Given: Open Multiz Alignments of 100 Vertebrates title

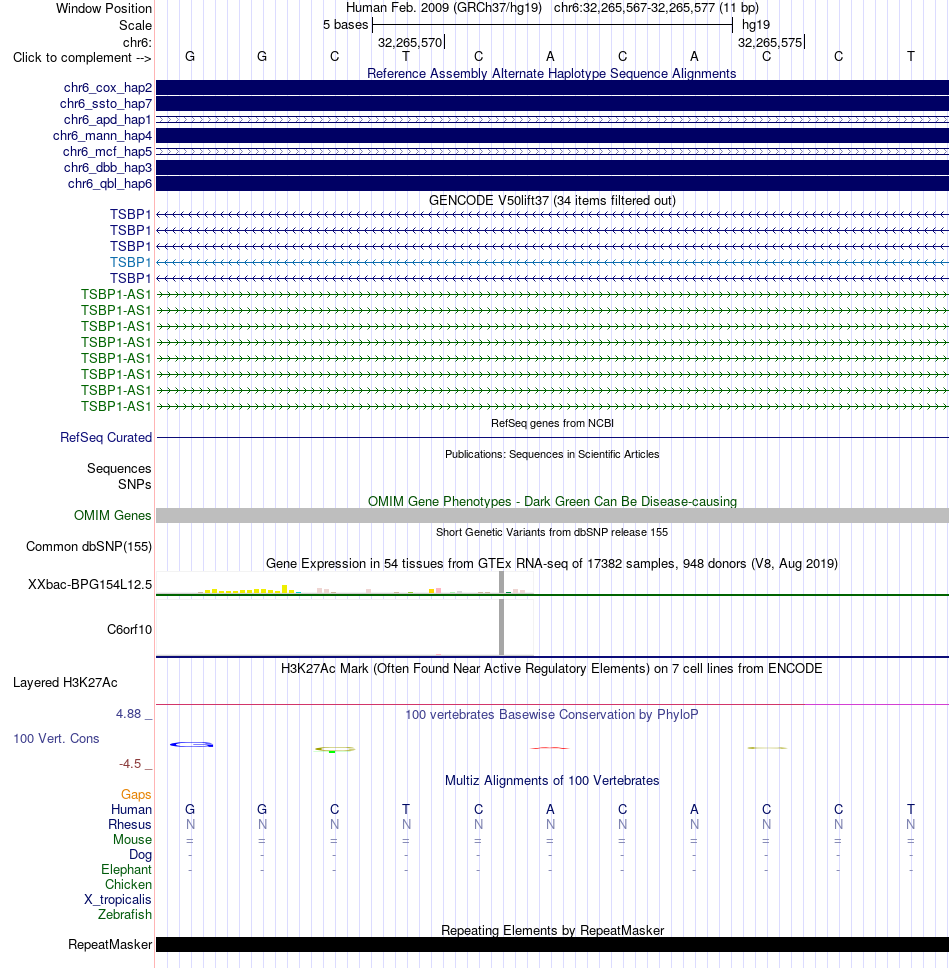Looking at the screenshot, I should [x=552, y=780].
